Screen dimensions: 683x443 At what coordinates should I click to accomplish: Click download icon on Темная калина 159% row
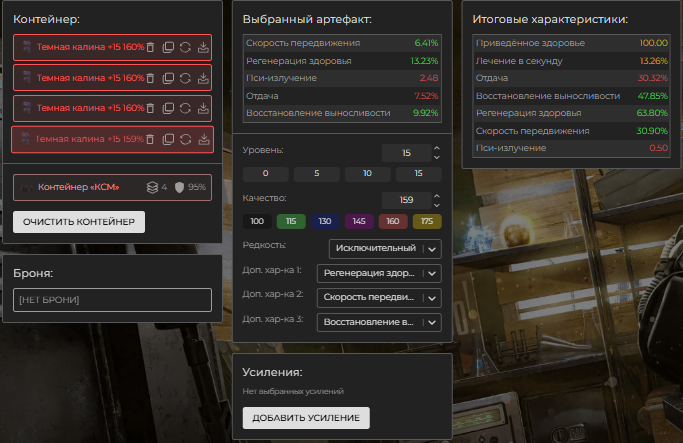[x=202, y=140]
